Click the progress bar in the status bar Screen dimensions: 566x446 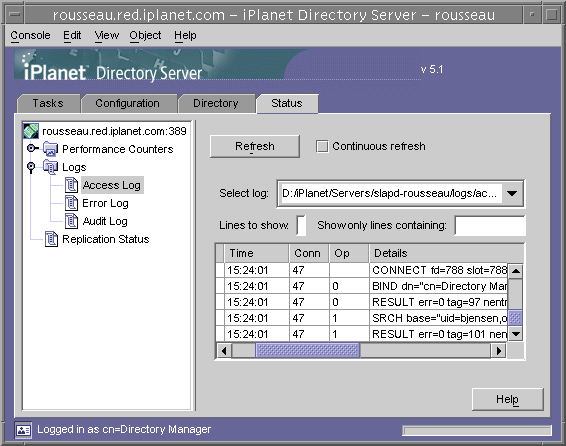477,430
